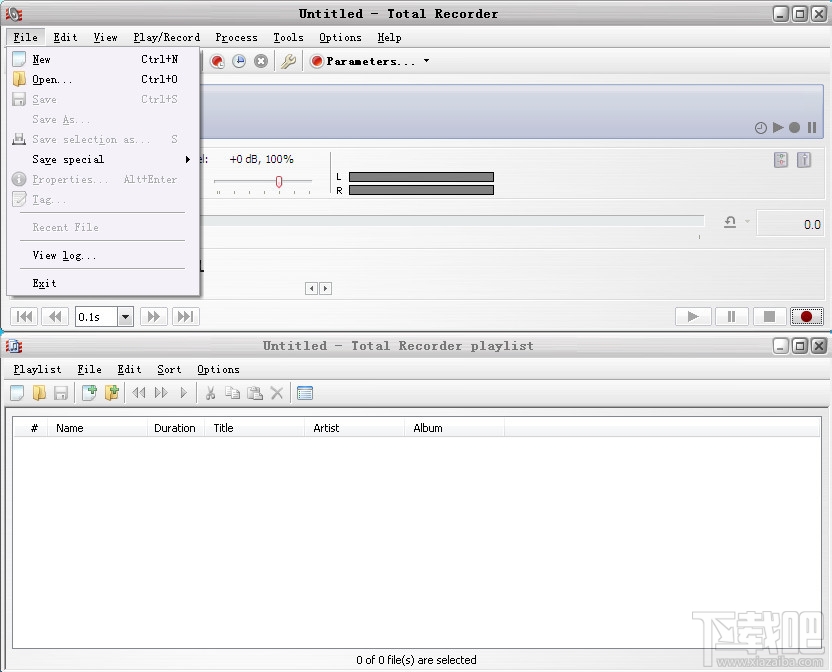Open the Process menu
Viewport: 832px width, 672px height.
pos(236,37)
